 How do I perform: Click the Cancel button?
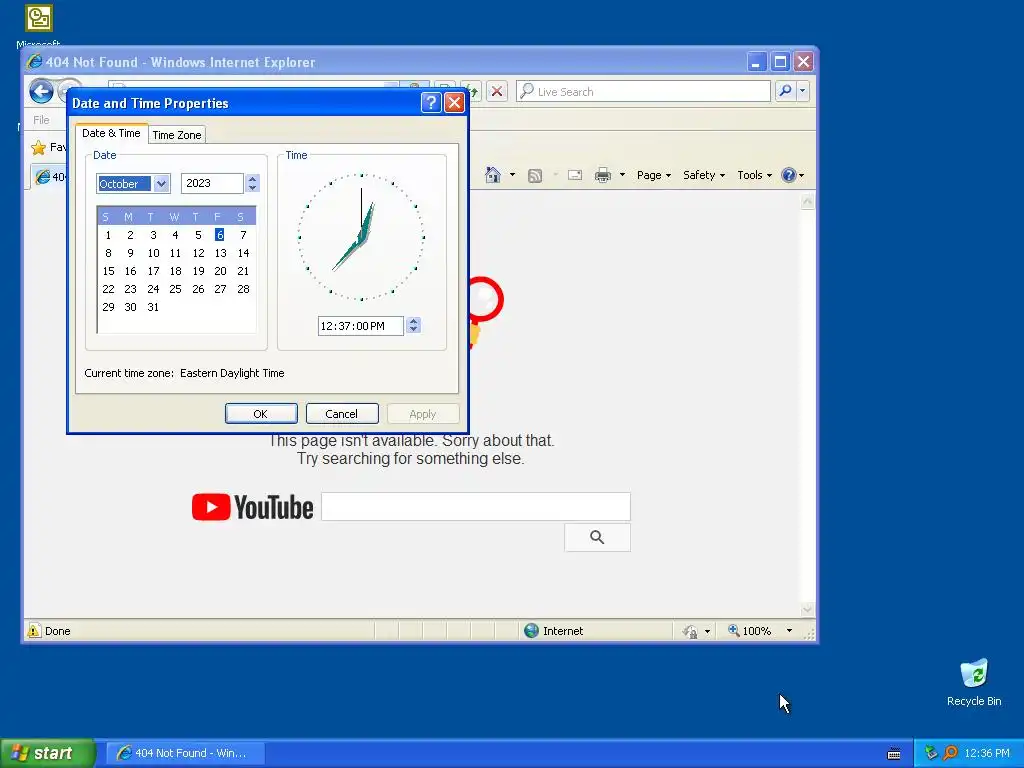342,414
